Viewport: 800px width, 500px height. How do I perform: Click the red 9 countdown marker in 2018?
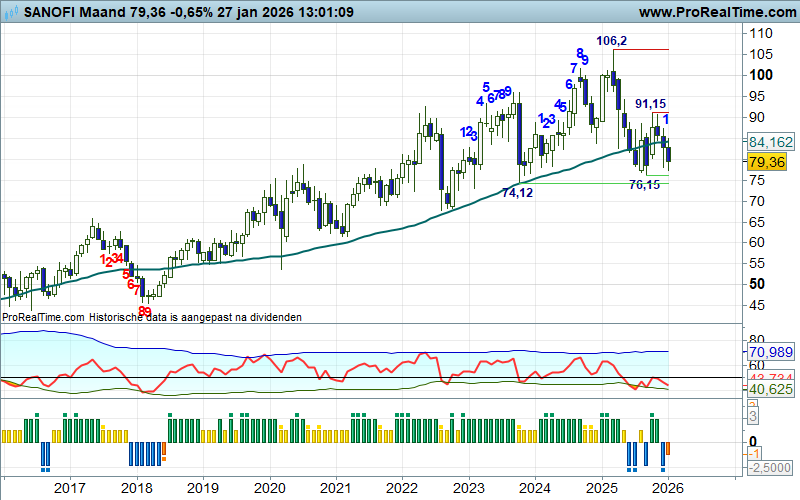pos(148,311)
